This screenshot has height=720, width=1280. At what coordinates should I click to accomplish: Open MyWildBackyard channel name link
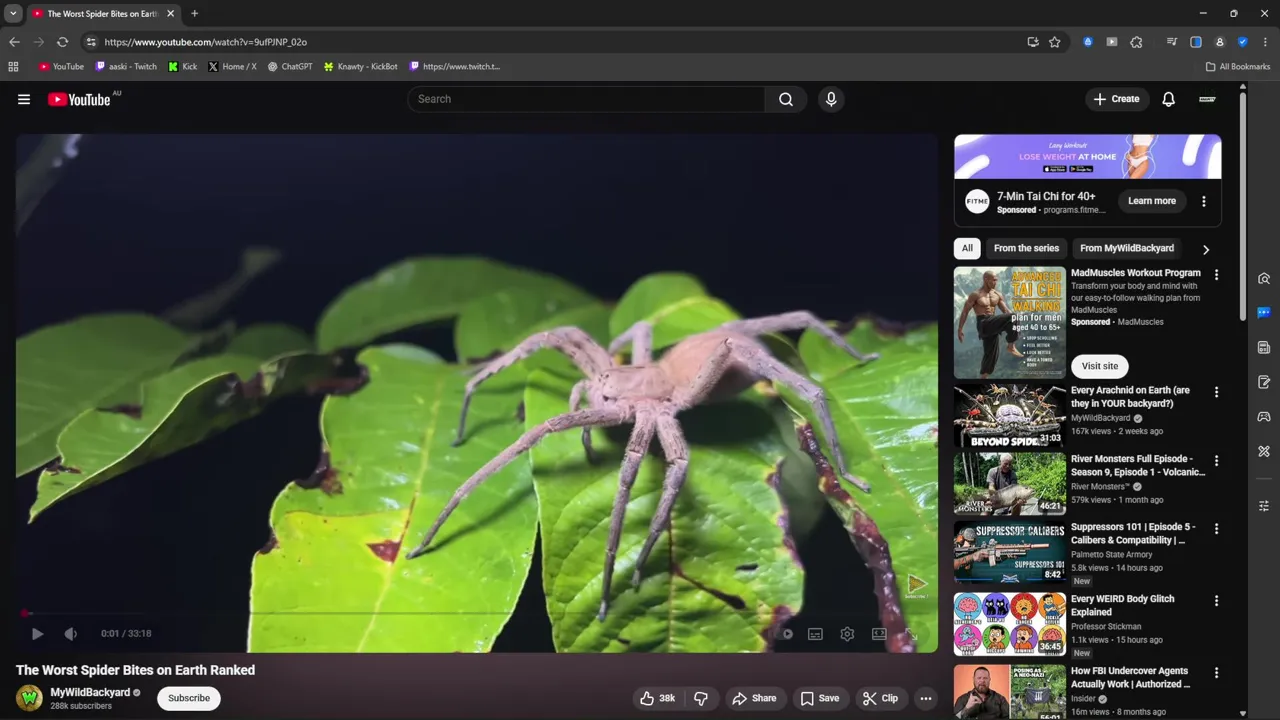coord(90,692)
